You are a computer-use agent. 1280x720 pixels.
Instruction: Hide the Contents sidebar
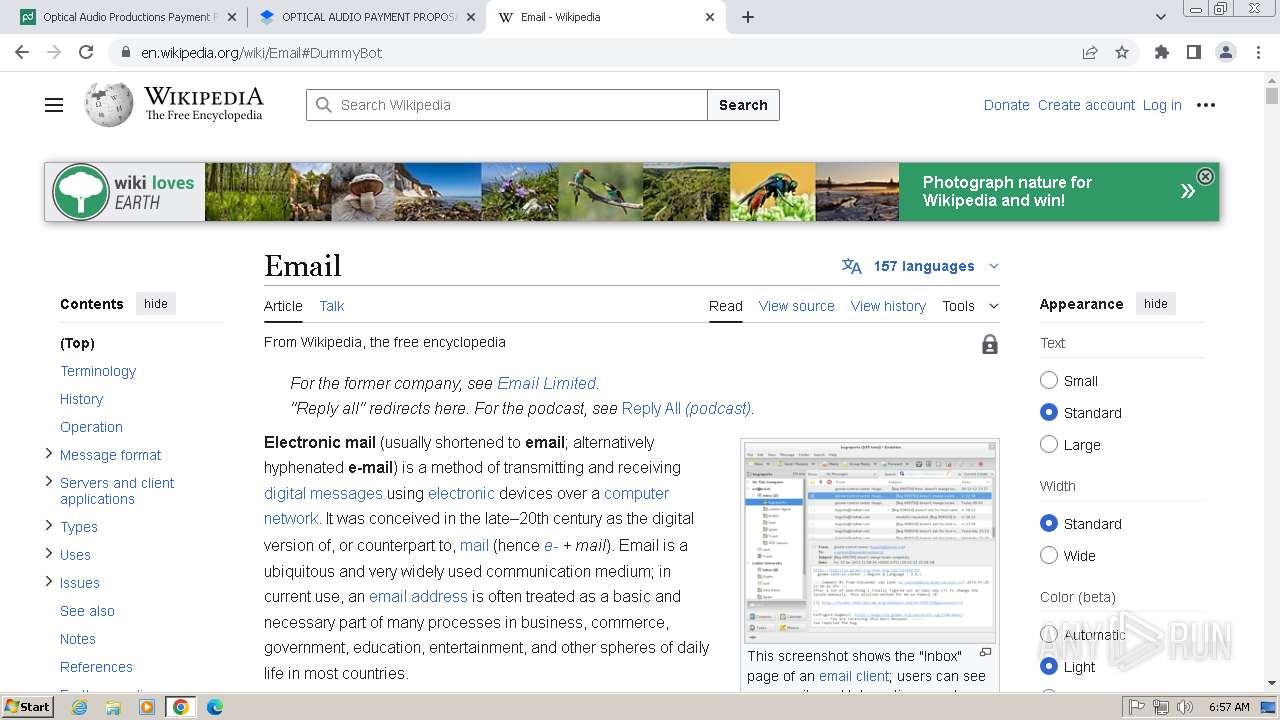point(156,304)
